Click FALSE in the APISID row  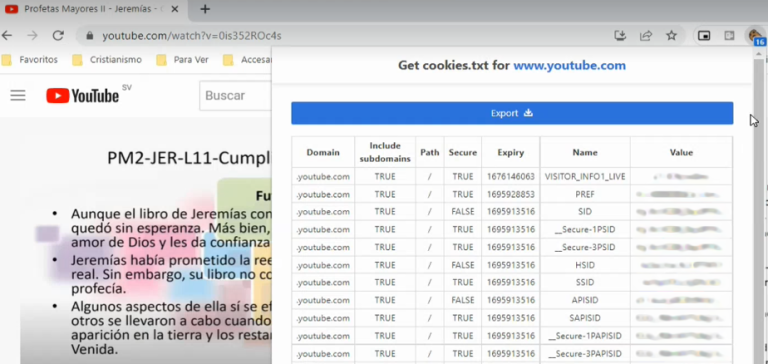pyautogui.click(x=463, y=300)
